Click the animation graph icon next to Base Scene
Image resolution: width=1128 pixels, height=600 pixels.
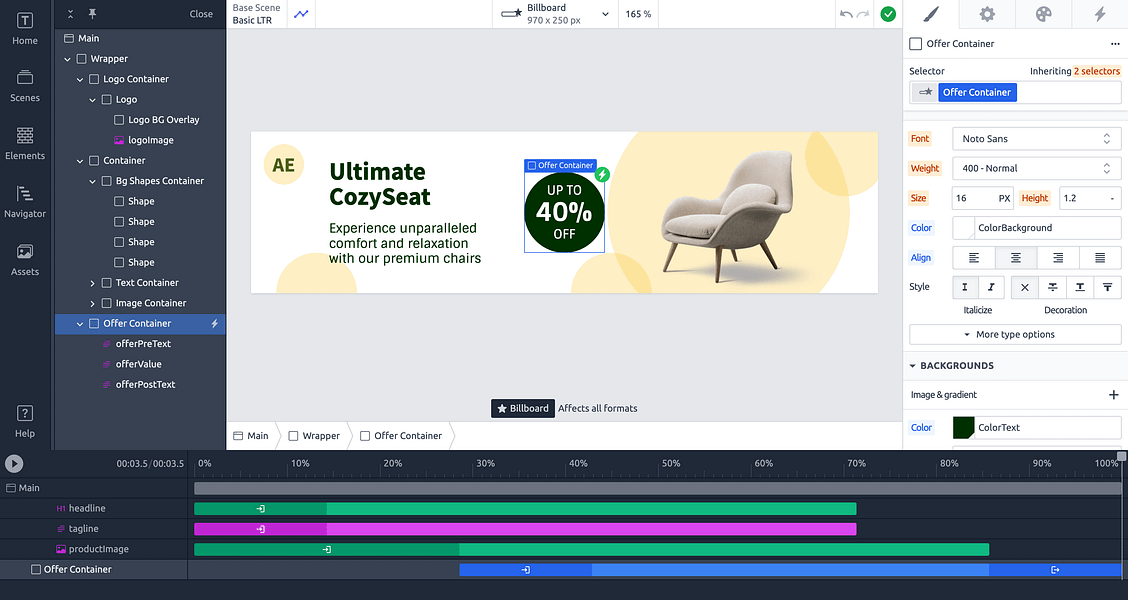[301, 14]
